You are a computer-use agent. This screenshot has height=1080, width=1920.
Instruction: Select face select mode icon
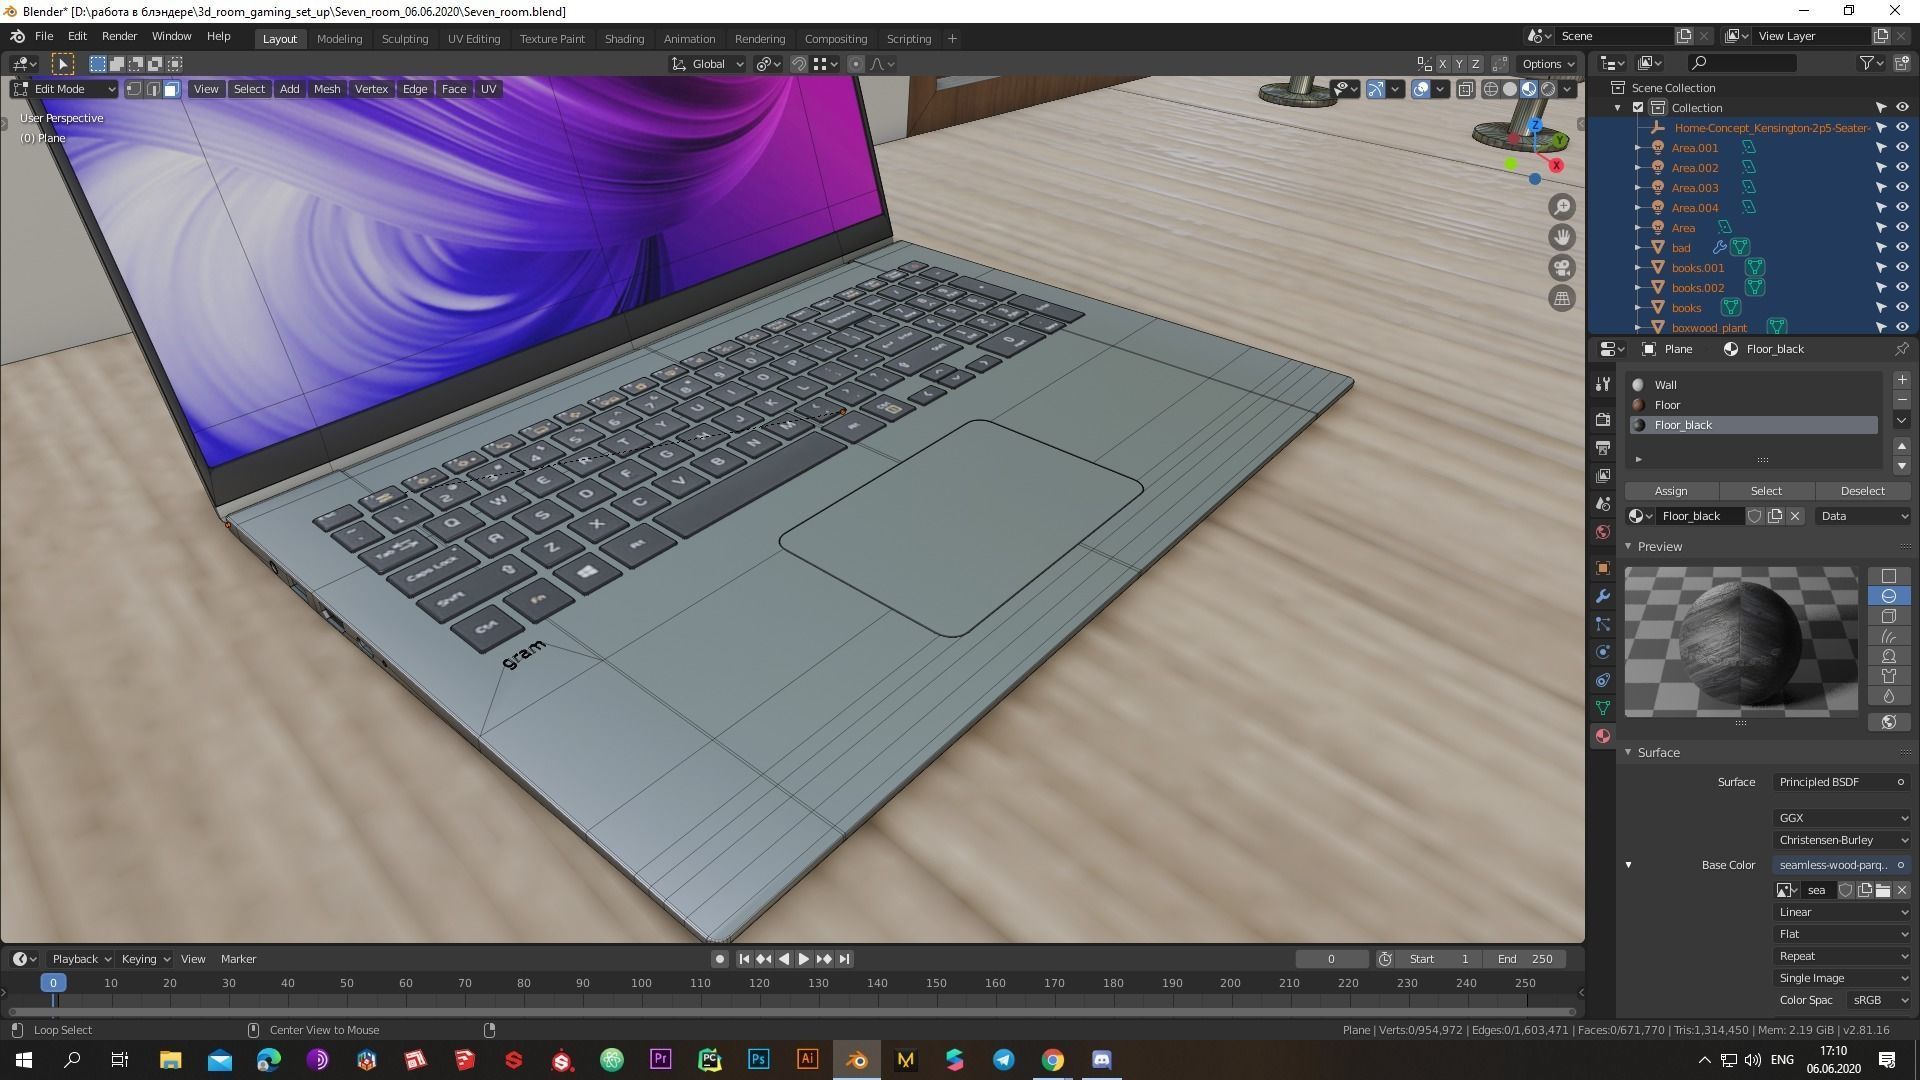point(171,89)
